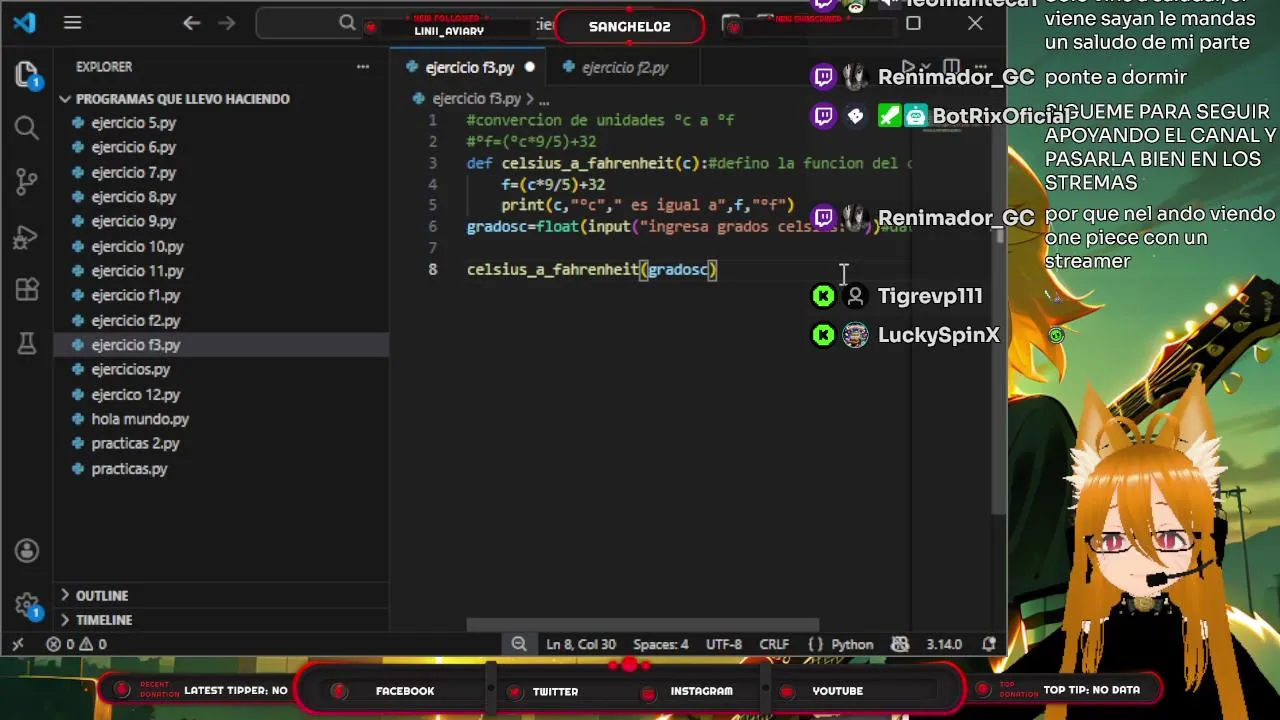Open ejercicios.py in explorer

pyautogui.click(x=130, y=369)
